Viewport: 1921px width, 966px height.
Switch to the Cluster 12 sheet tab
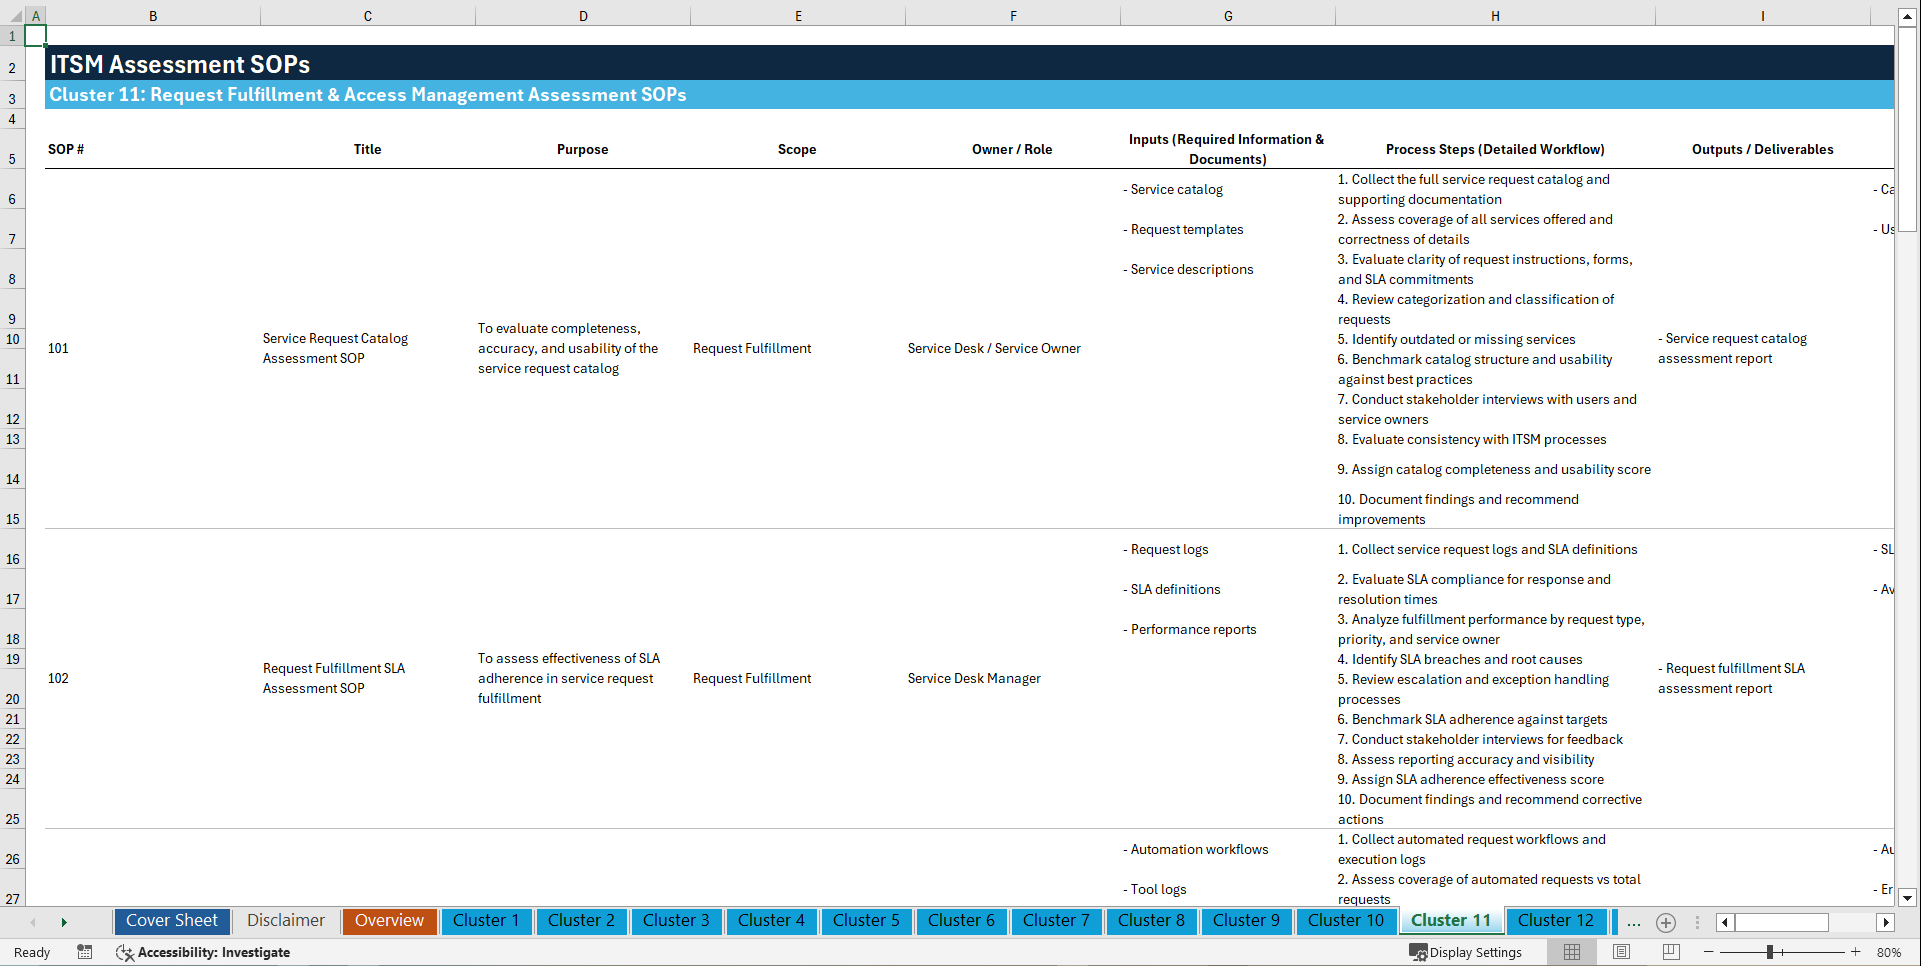click(x=1556, y=921)
